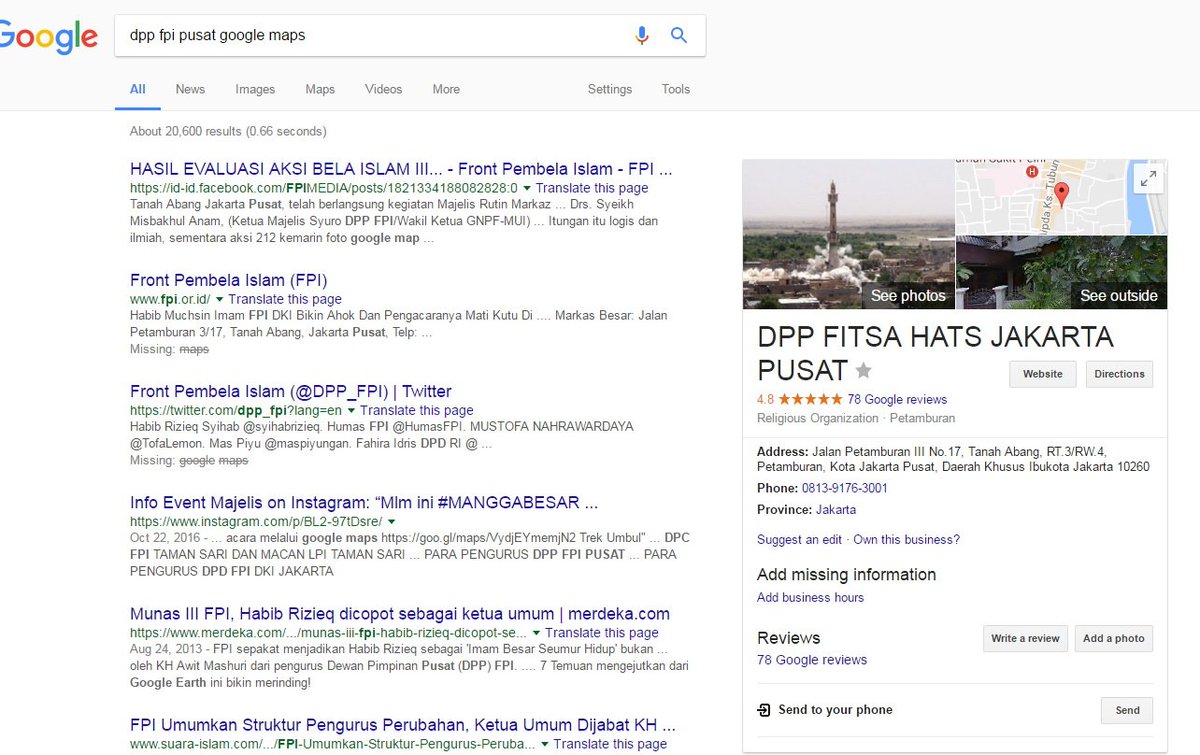Viewport: 1200px width, 755px height.
Task: Open dropdown arrow next to suara-islam.com URL
Action: tap(545, 744)
